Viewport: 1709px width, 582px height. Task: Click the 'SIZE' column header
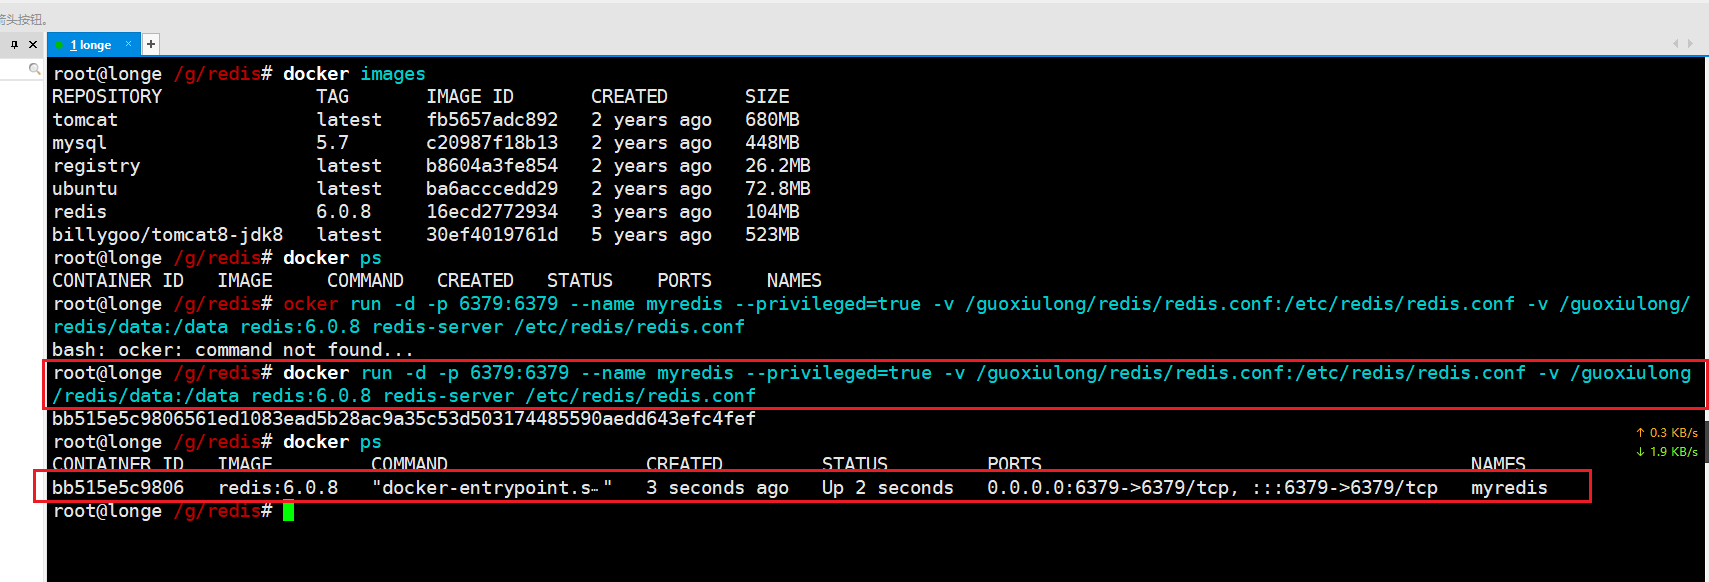tap(767, 97)
